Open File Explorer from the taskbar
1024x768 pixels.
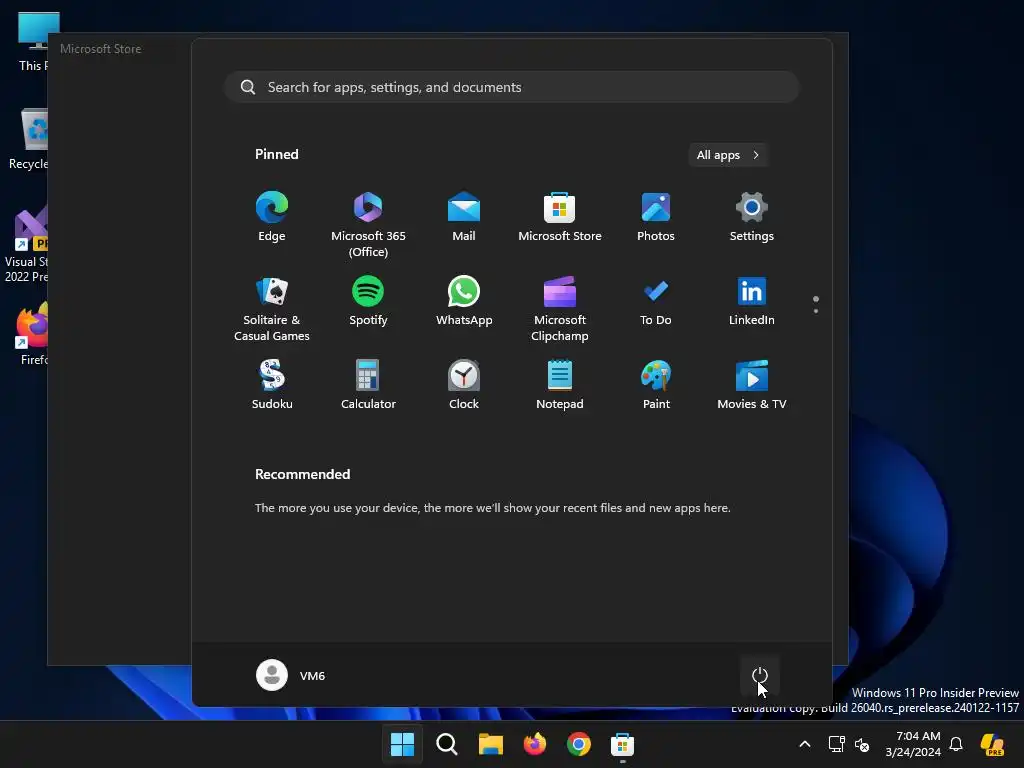[x=490, y=744]
